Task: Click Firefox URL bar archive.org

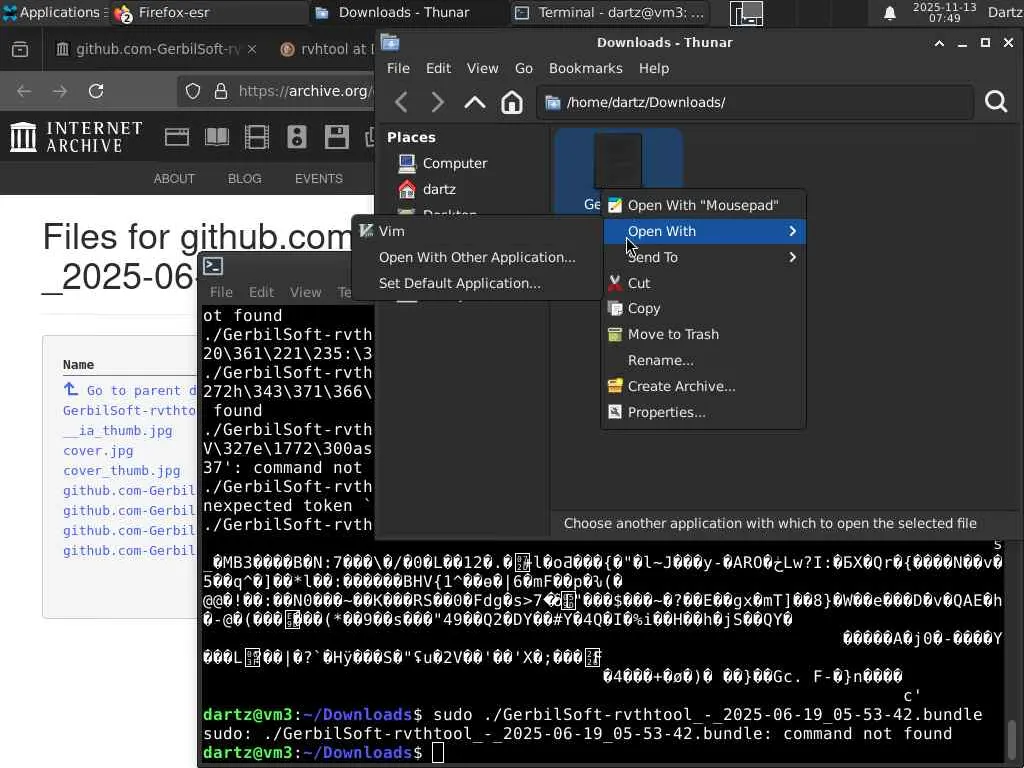Action: pyautogui.click(x=304, y=91)
